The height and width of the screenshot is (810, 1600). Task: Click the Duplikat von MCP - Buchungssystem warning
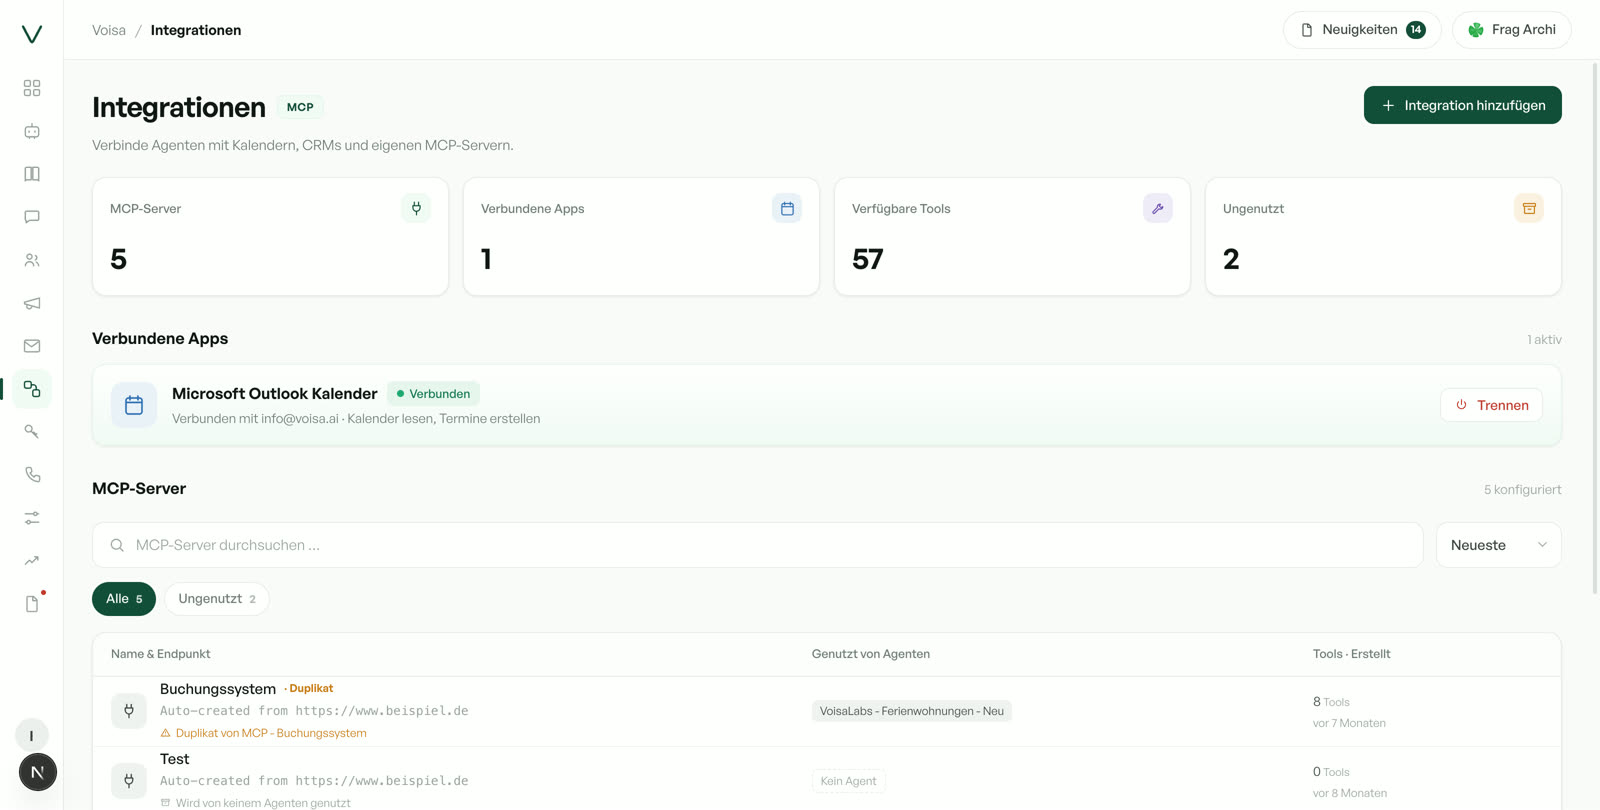(x=263, y=733)
